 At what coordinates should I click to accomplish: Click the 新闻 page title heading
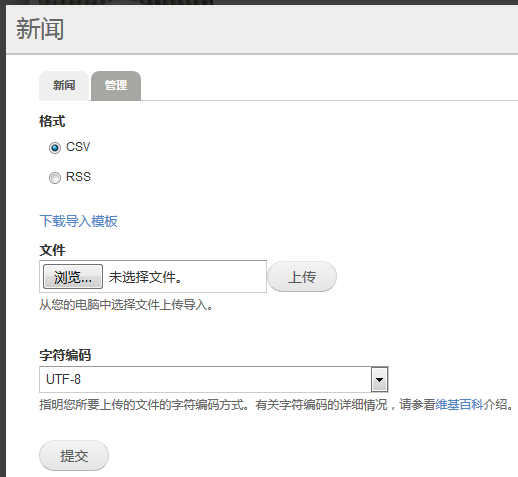click(40, 29)
